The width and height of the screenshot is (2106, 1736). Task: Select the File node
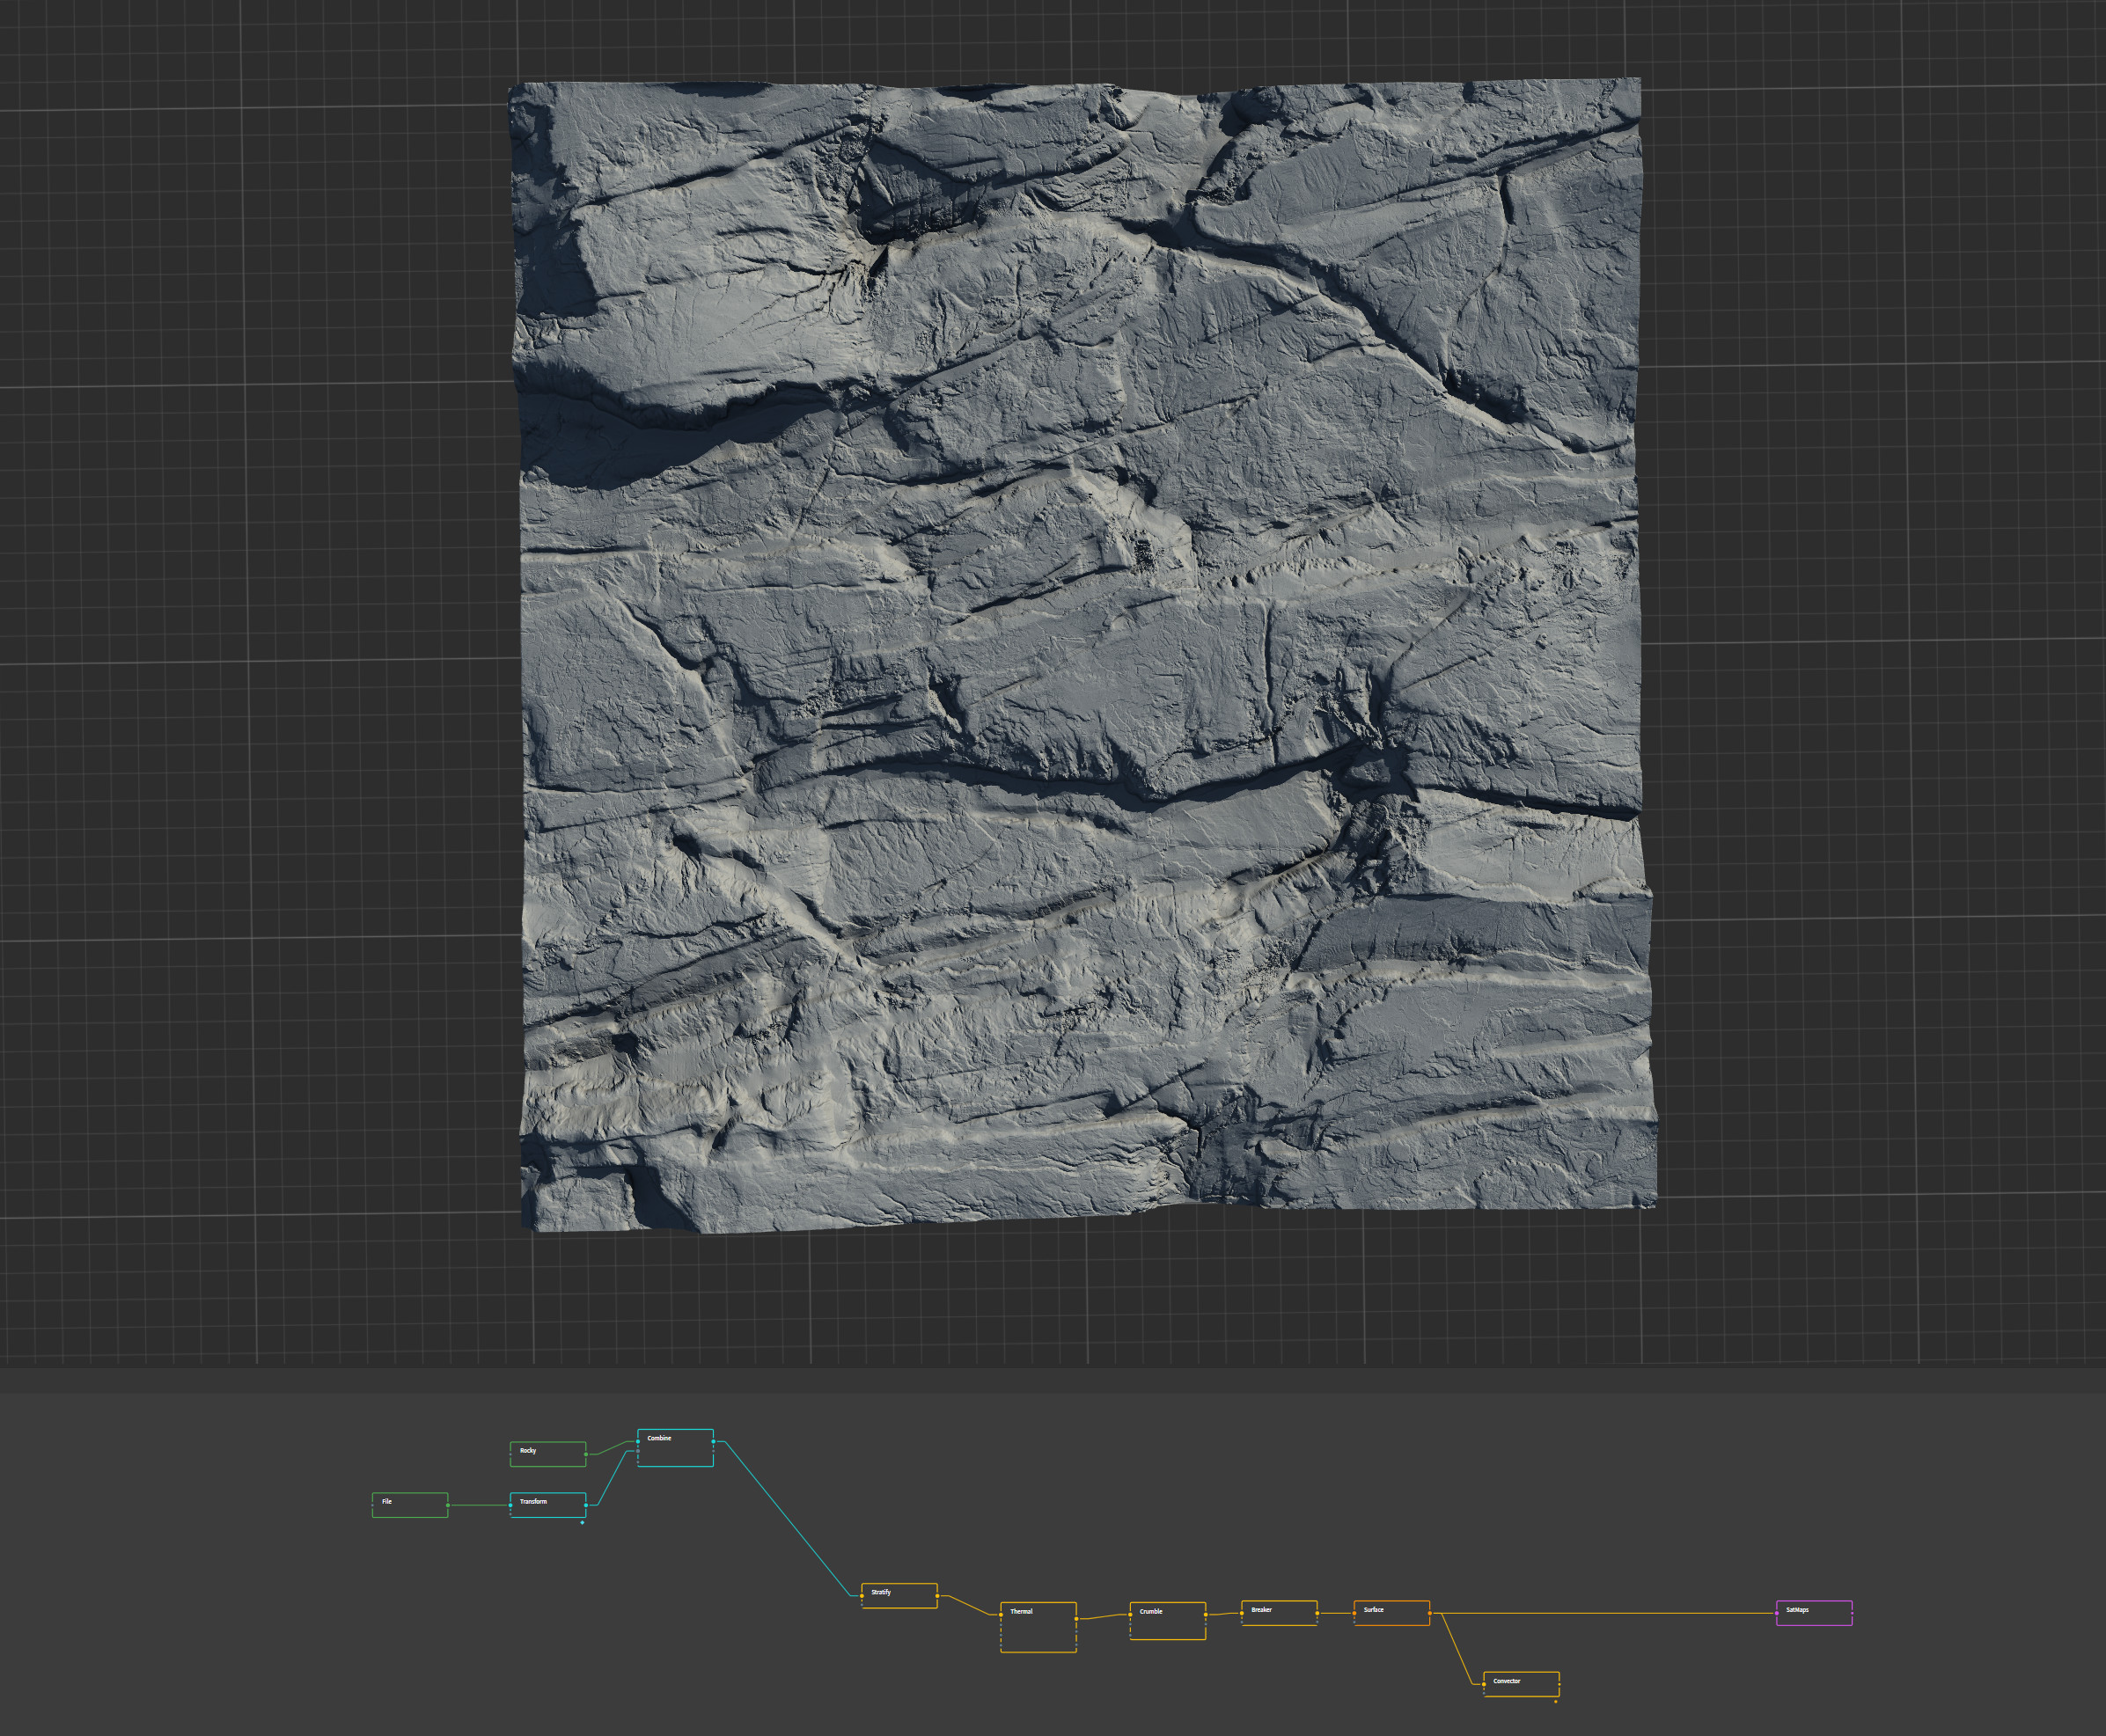409,1504
